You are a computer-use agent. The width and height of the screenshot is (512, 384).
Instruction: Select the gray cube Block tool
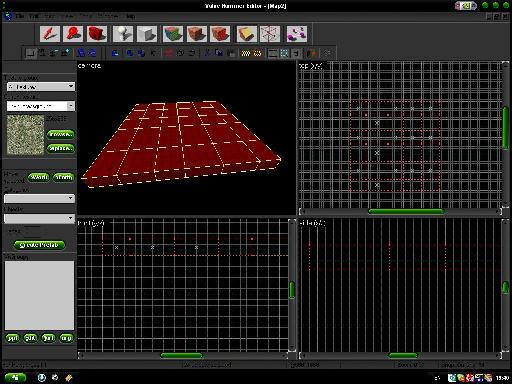(x=147, y=34)
